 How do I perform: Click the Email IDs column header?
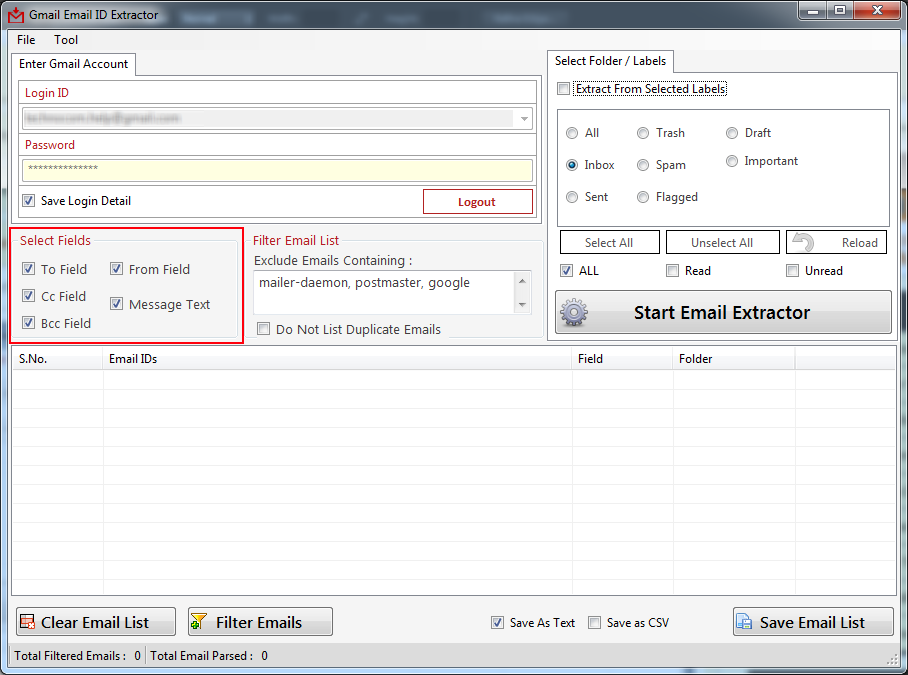tap(338, 359)
